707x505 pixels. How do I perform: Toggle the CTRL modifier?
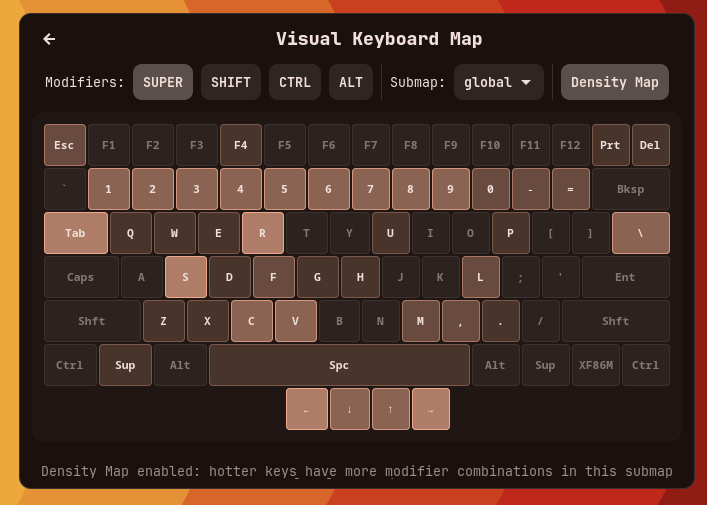tap(295, 82)
